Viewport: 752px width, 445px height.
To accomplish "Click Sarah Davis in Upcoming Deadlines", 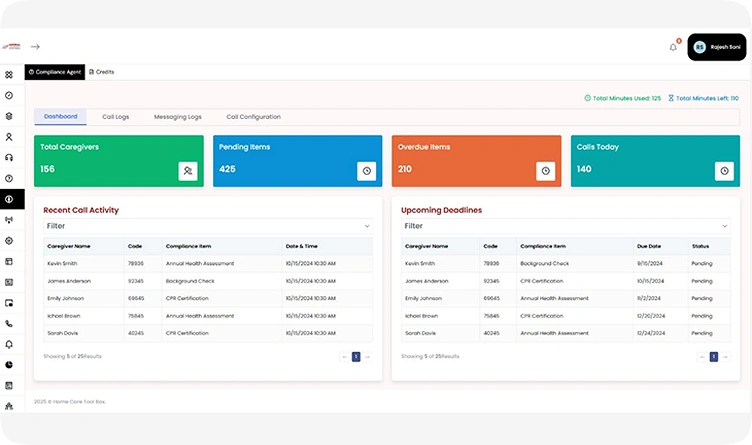I will [x=420, y=333].
